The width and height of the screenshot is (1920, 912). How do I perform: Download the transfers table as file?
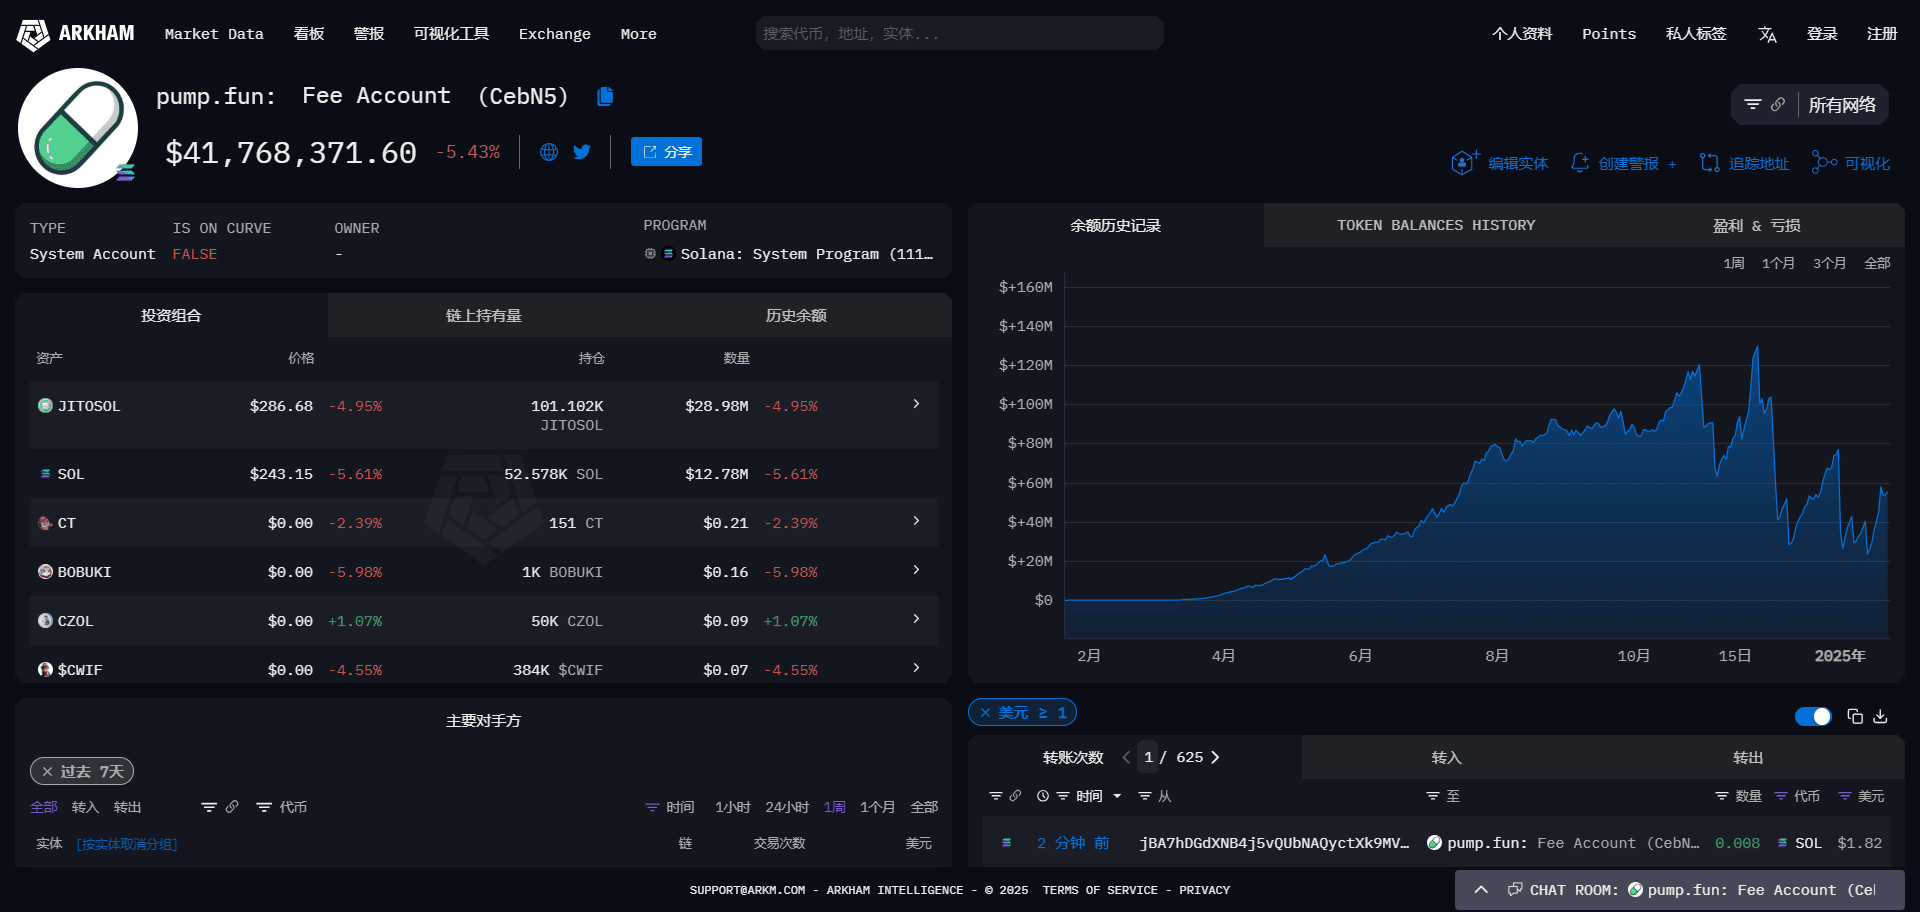coord(1880,716)
